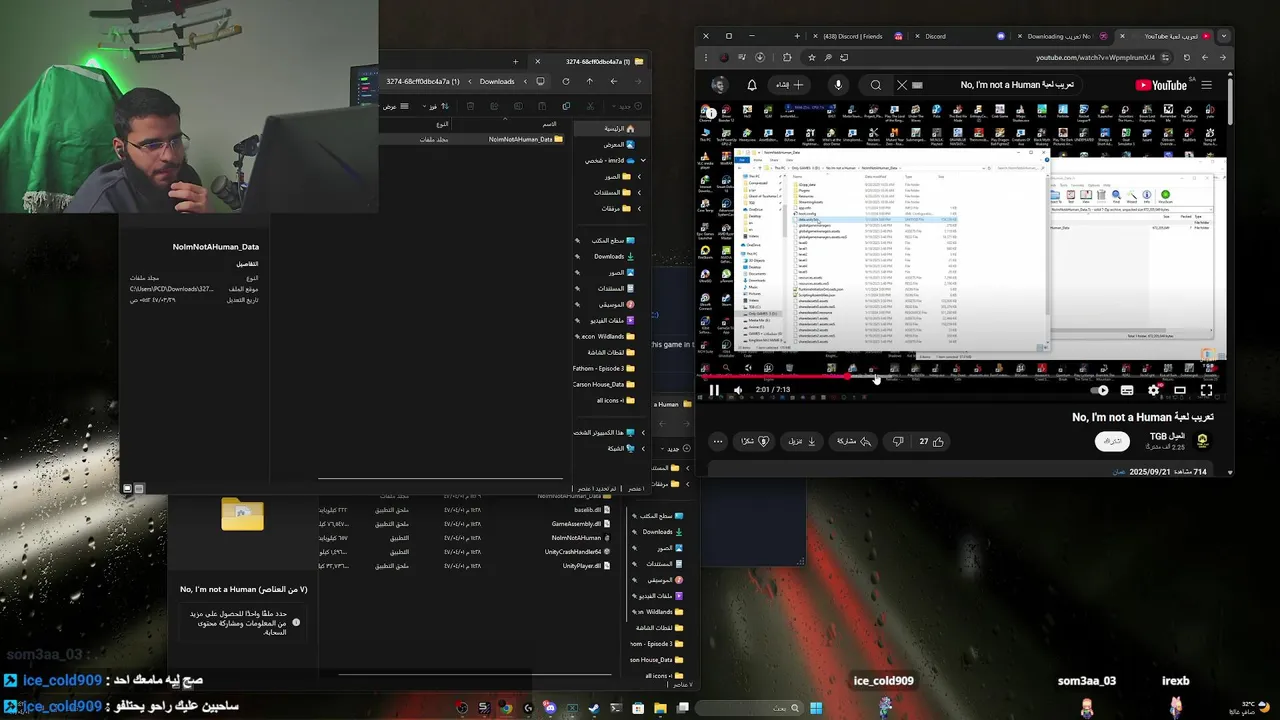Open YouTube player settings gear
The width and height of the screenshot is (1280, 720).
tap(1153, 390)
